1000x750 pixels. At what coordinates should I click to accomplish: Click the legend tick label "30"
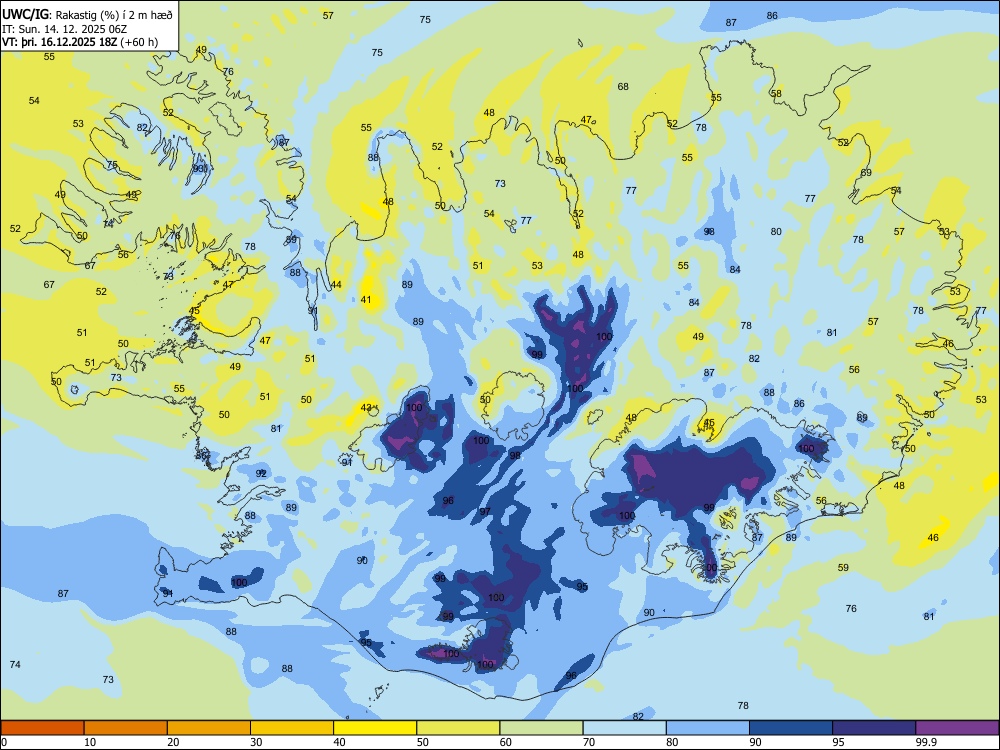[256, 742]
